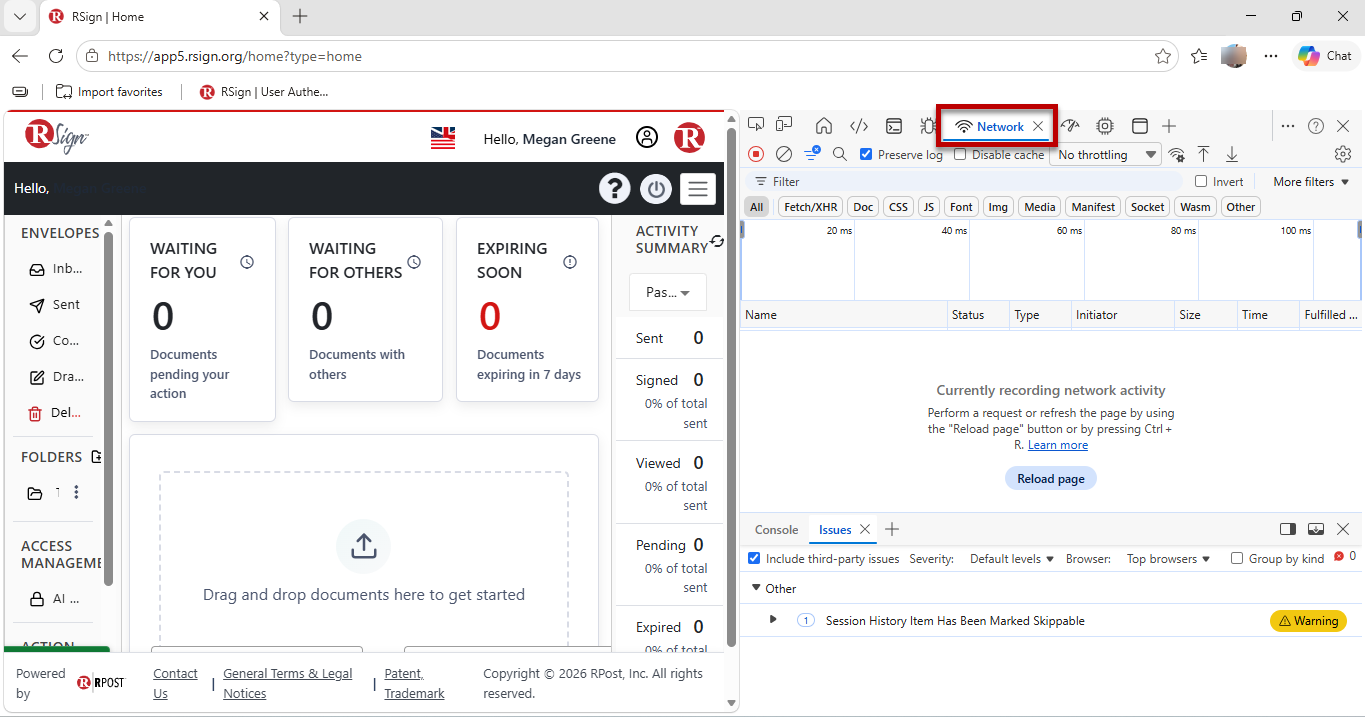
Task: Open network conditions wifi-gear icon
Action: click(1177, 154)
